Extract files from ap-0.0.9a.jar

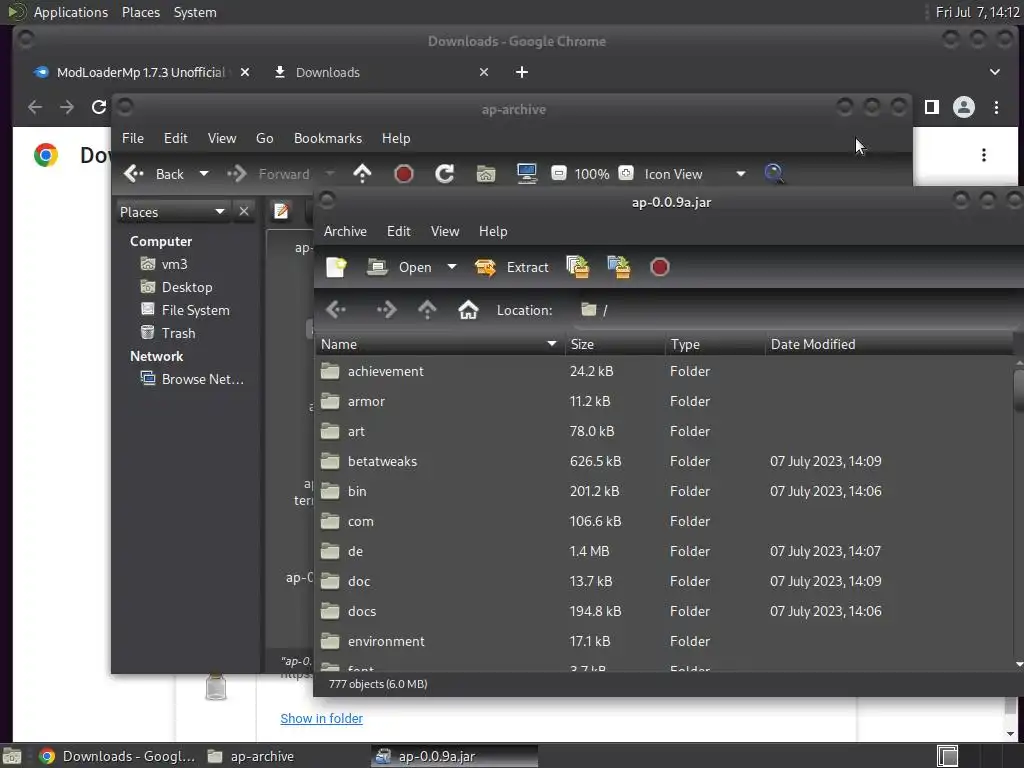tap(511, 267)
